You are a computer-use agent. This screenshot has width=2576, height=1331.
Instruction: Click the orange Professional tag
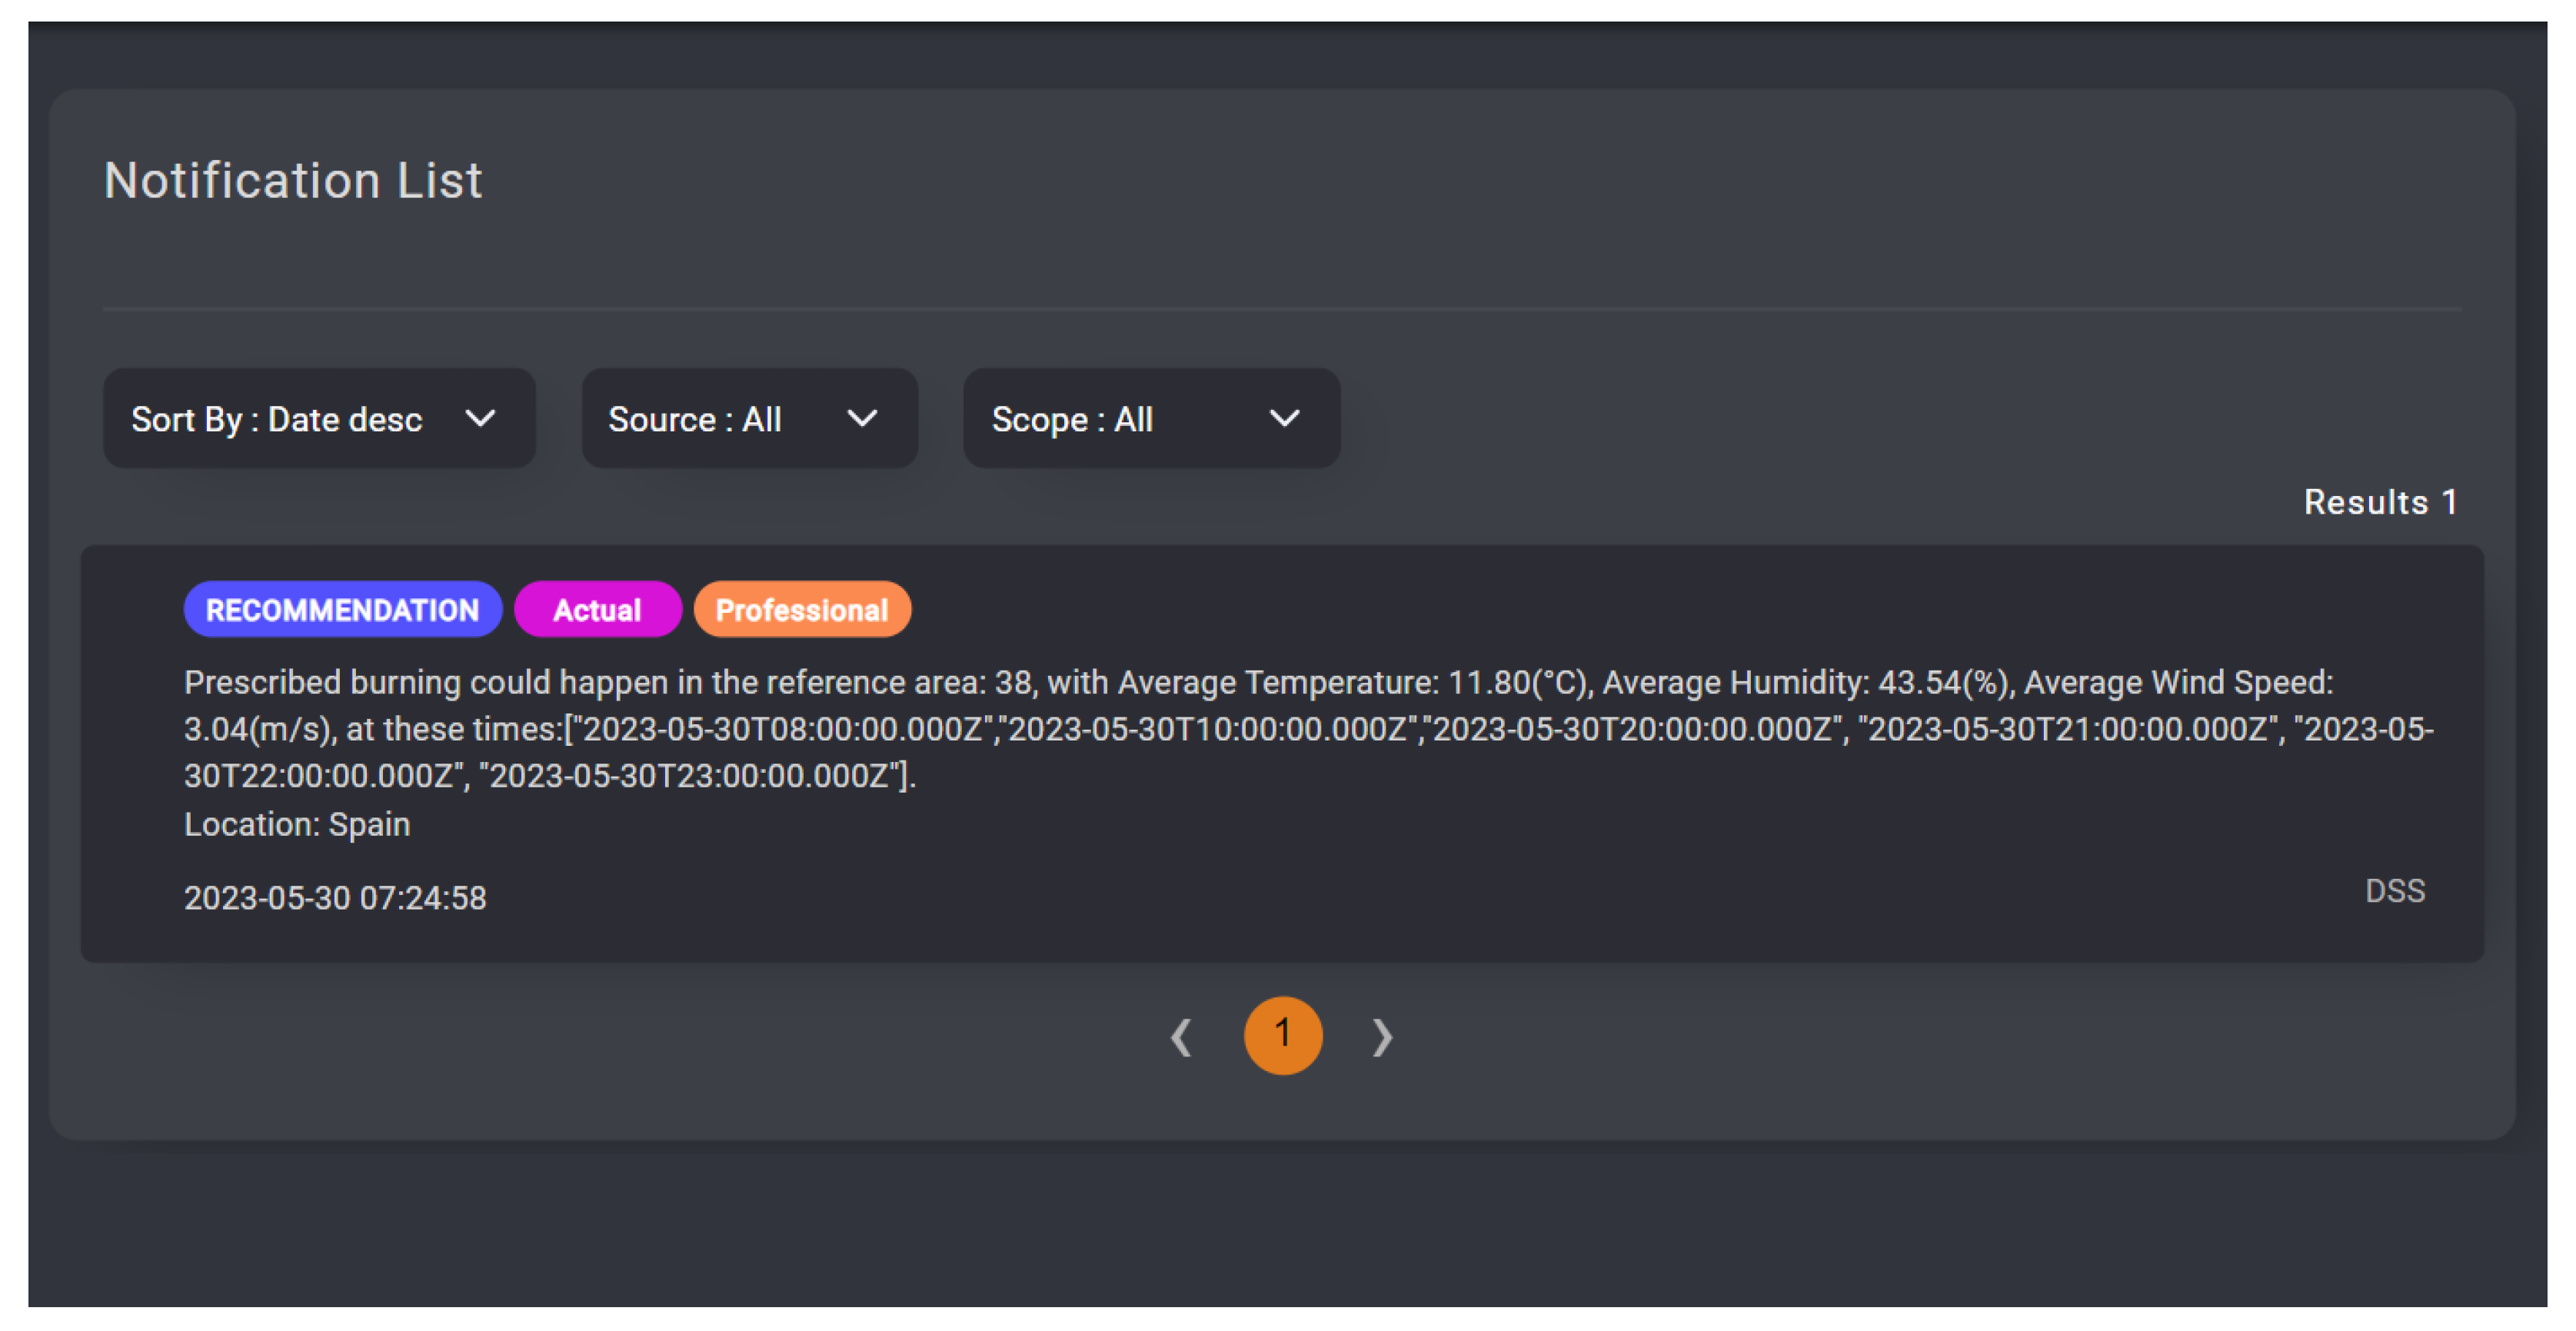tap(801, 609)
